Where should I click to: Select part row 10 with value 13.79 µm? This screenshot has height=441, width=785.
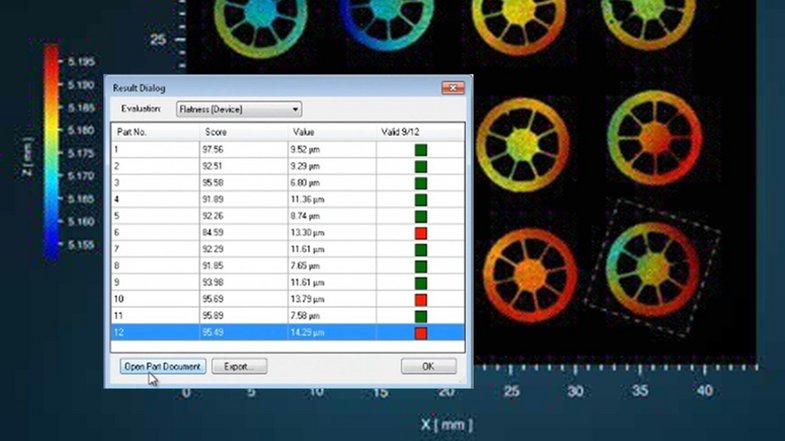tap(288, 299)
